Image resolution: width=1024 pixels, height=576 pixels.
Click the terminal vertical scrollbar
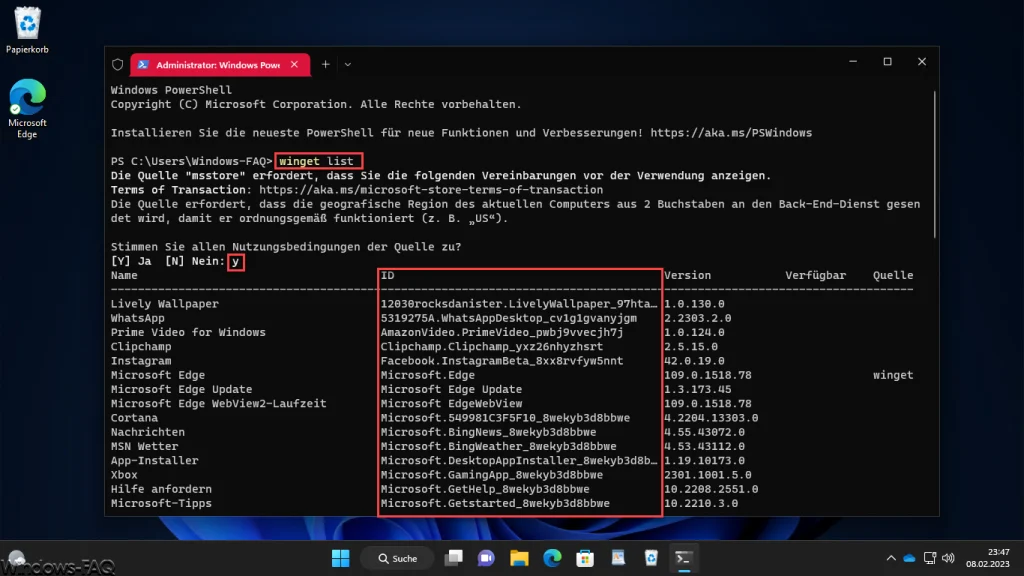[935, 163]
